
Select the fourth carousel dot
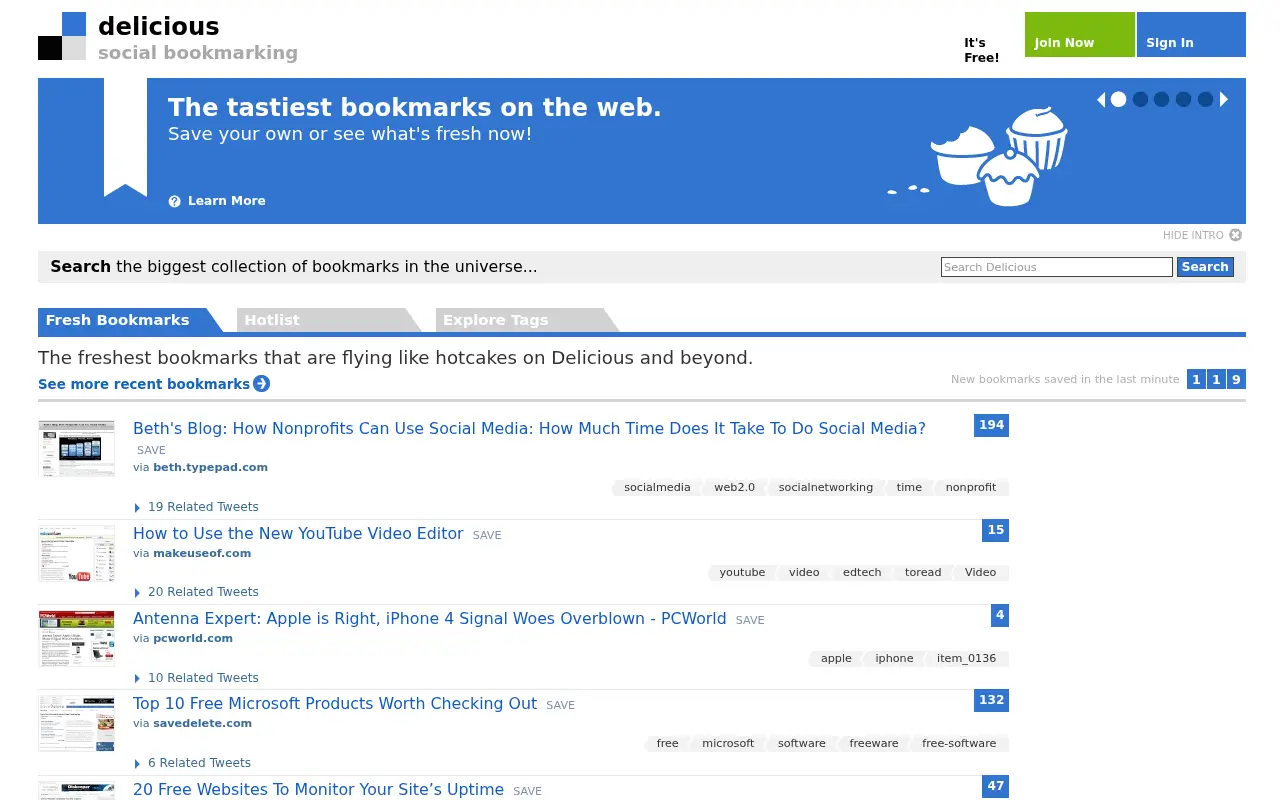[x=1184, y=99]
